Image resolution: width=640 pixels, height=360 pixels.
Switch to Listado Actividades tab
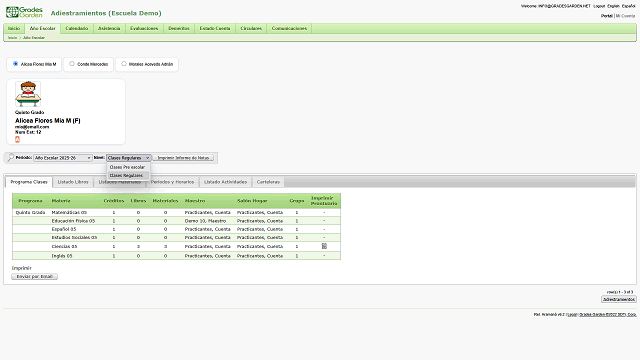pyautogui.click(x=225, y=182)
